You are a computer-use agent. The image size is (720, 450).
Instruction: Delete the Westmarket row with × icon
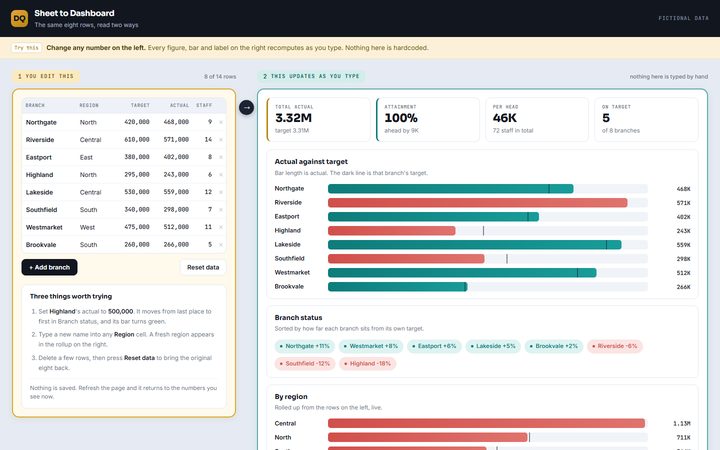click(x=221, y=227)
